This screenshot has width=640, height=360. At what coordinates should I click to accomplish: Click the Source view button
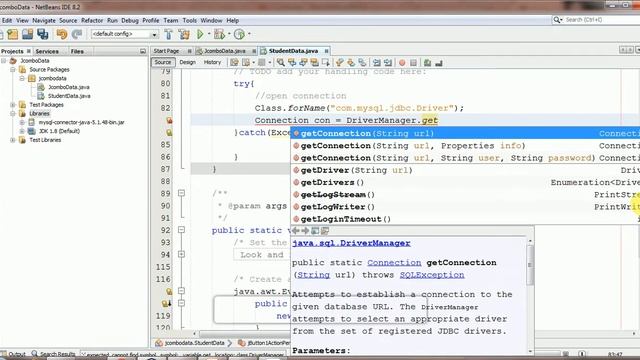pos(162,62)
